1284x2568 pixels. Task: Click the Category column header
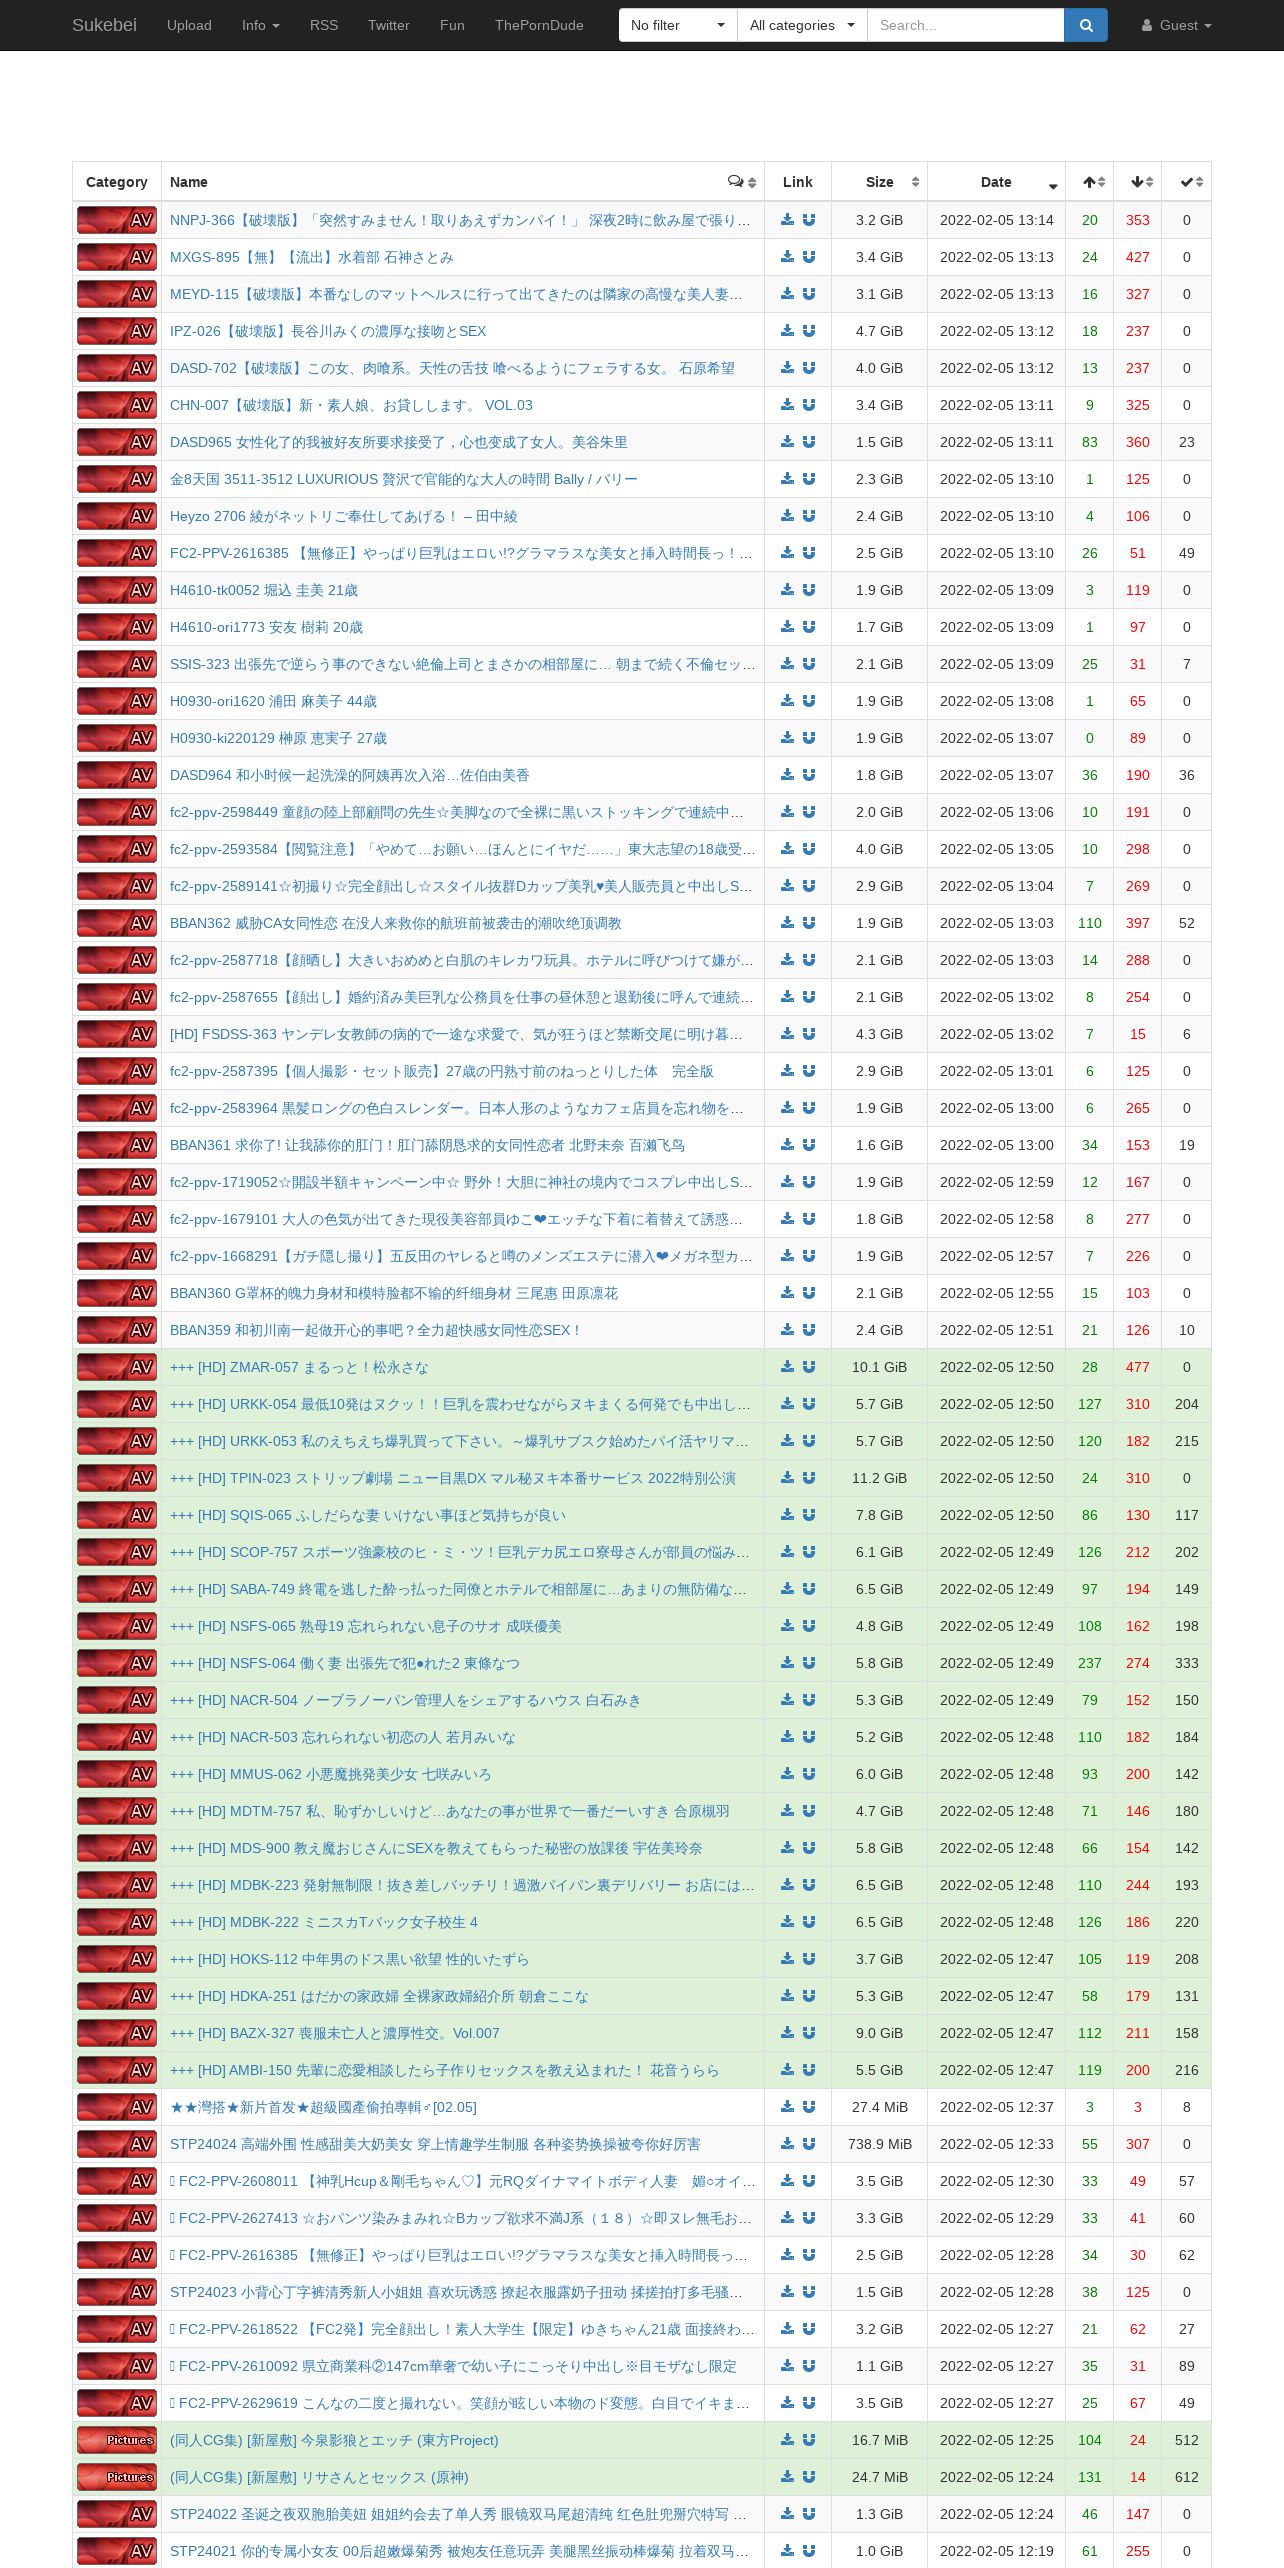[117, 182]
